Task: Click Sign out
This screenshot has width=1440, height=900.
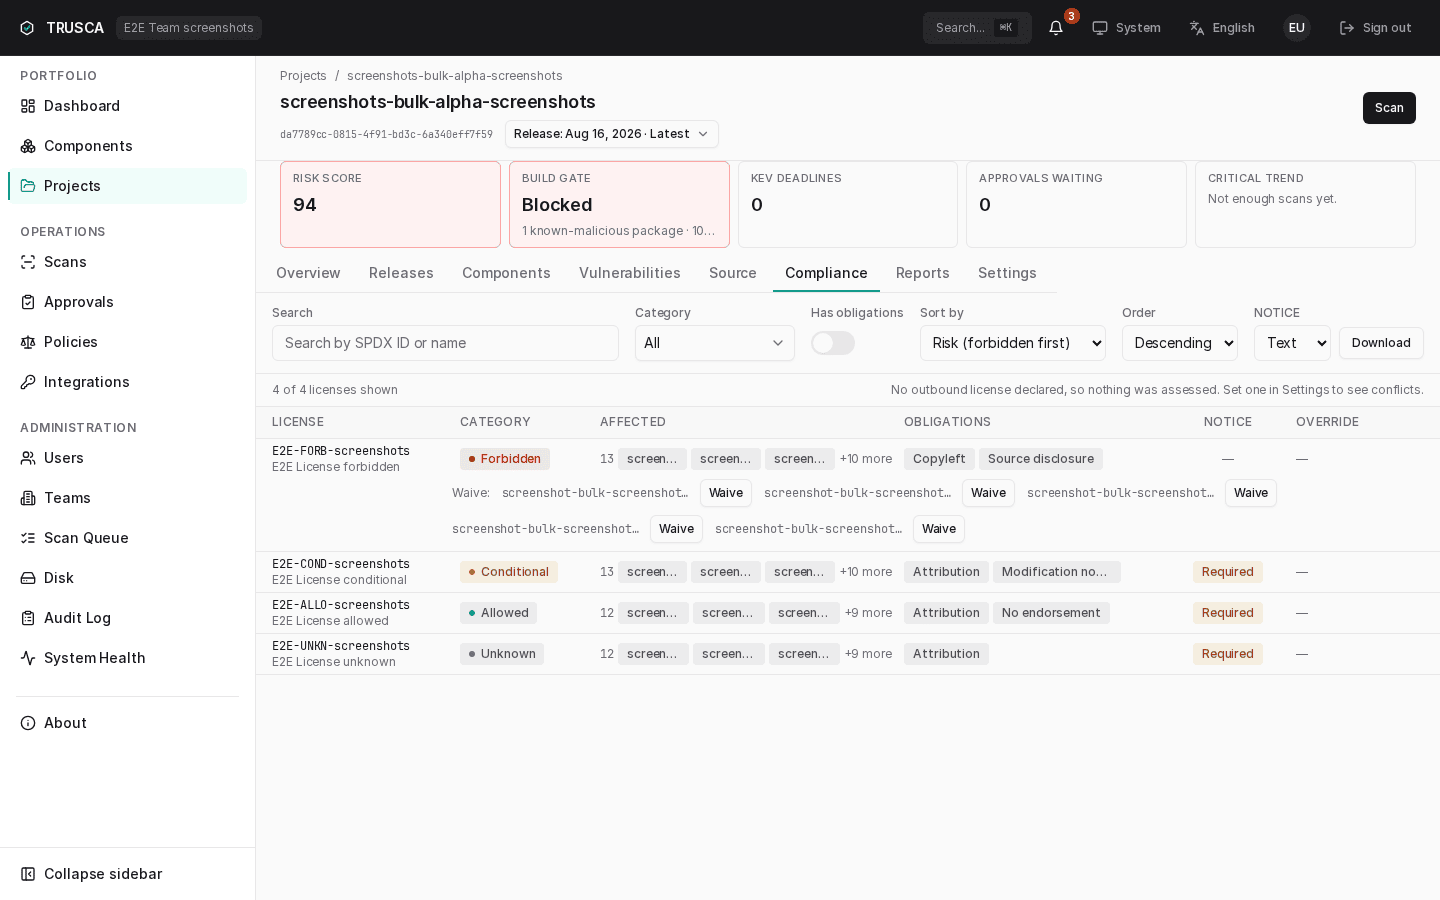Action: coord(1375,28)
